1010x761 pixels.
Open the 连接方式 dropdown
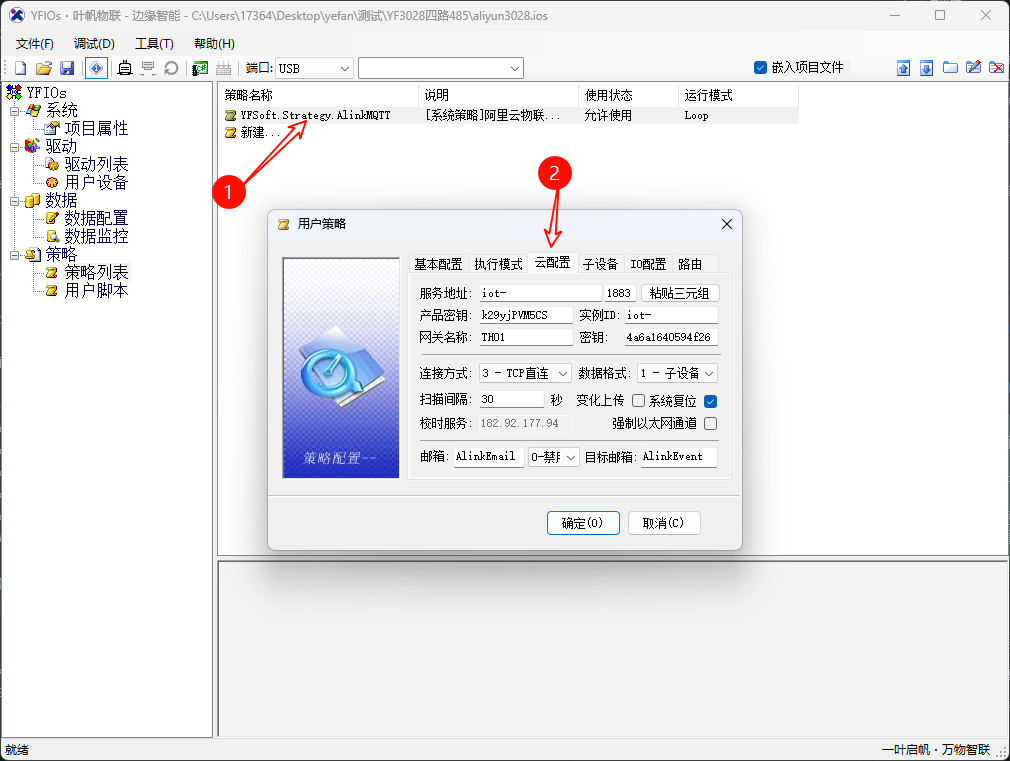[x=563, y=373]
